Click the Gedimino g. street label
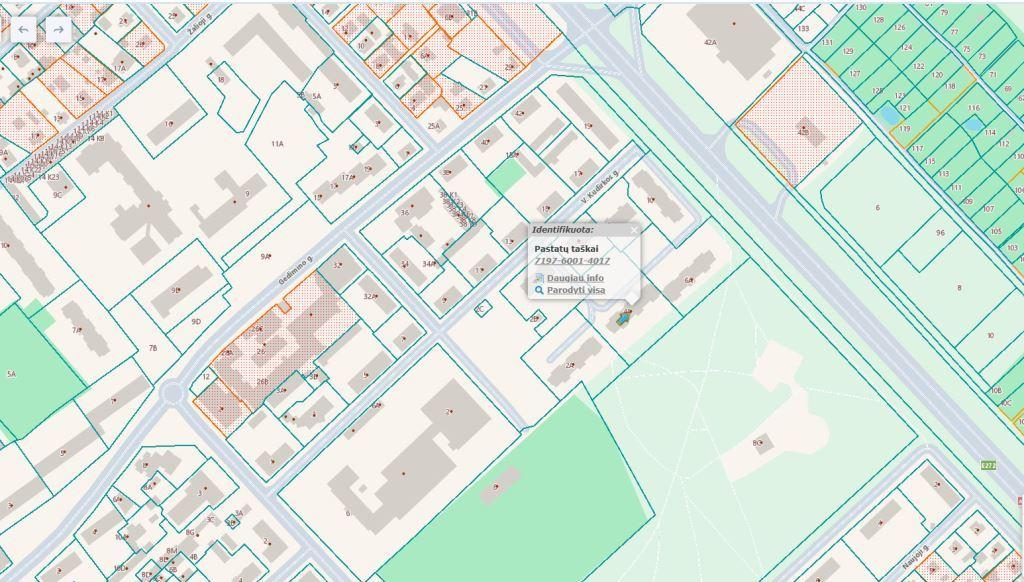Screen dimensions: 1024x582 coord(296,270)
